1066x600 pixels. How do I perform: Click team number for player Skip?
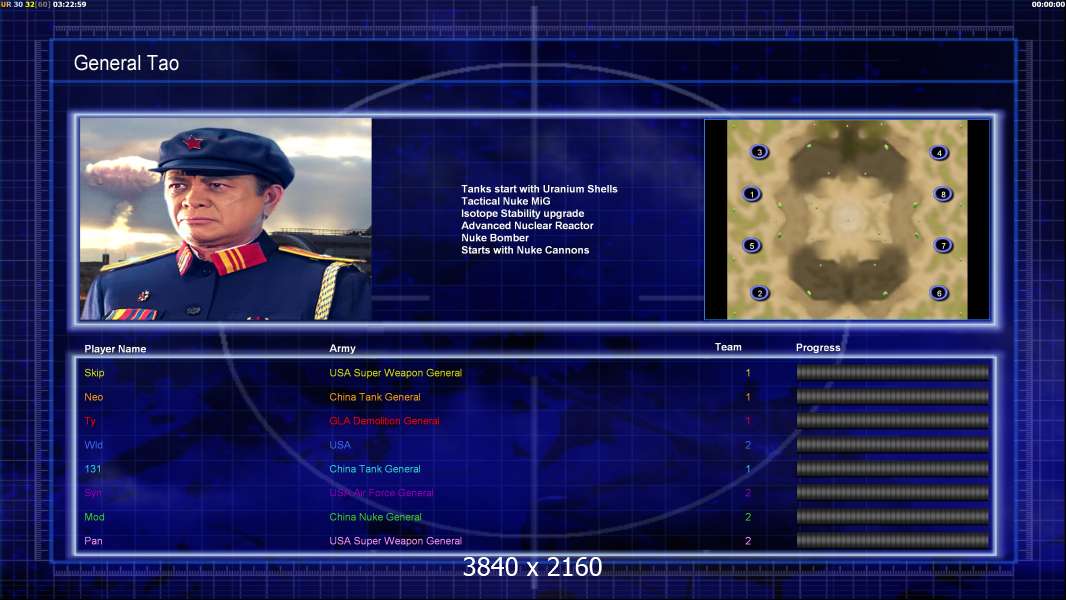click(748, 372)
